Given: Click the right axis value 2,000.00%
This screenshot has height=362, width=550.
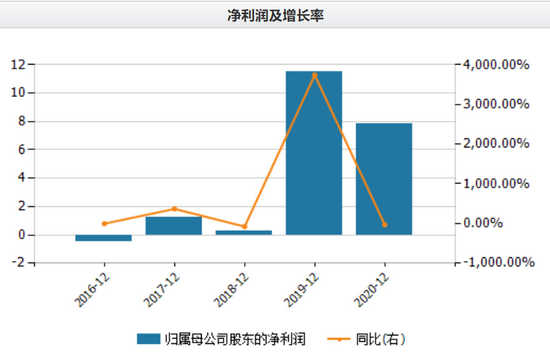Looking at the screenshot, I should [496, 143].
